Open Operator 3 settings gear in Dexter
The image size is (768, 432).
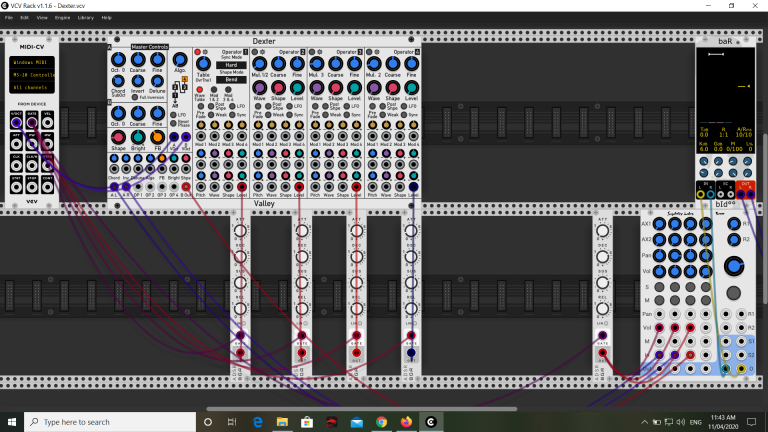click(x=320, y=52)
